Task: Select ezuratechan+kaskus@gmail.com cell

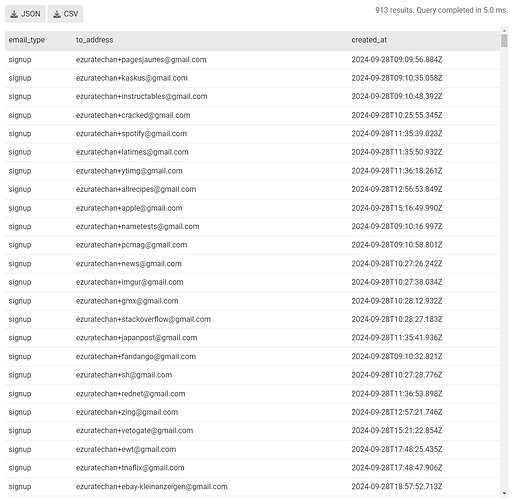Action: [132, 78]
